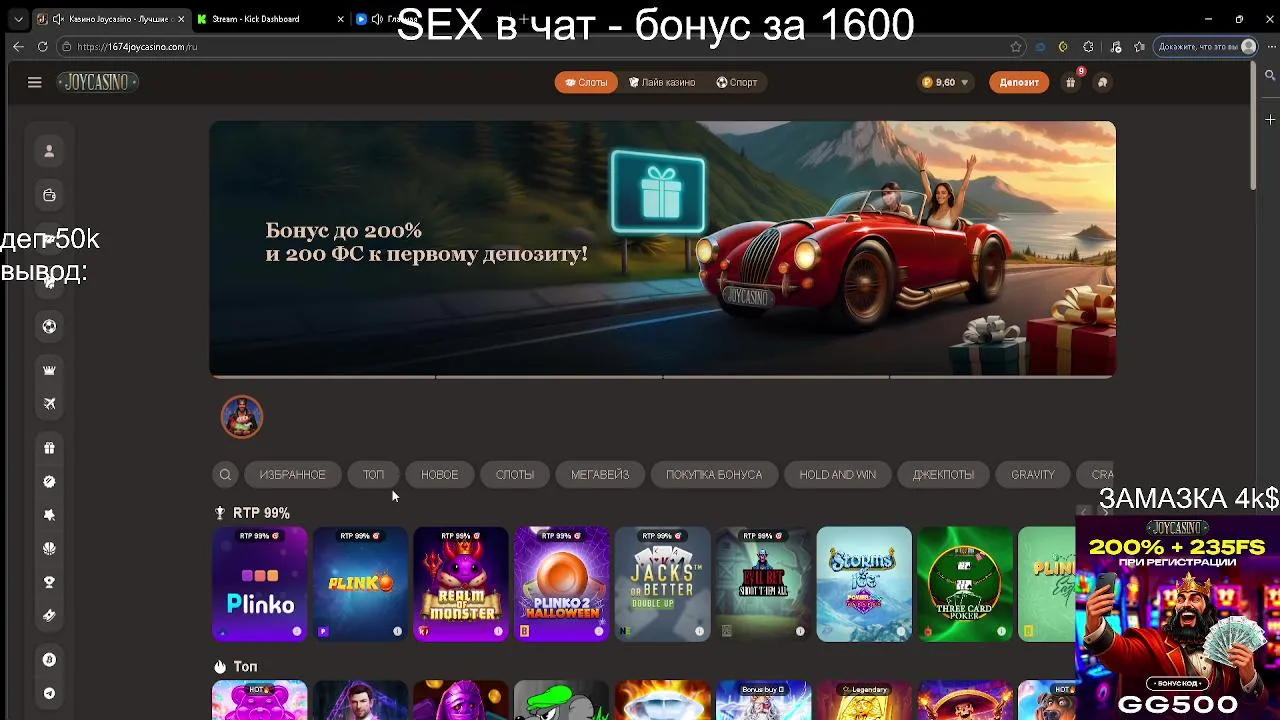This screenshot has height=720, width=1280.
Task: Open Jacks or Better Double Up thumbnail
Action: click(662, 584)
